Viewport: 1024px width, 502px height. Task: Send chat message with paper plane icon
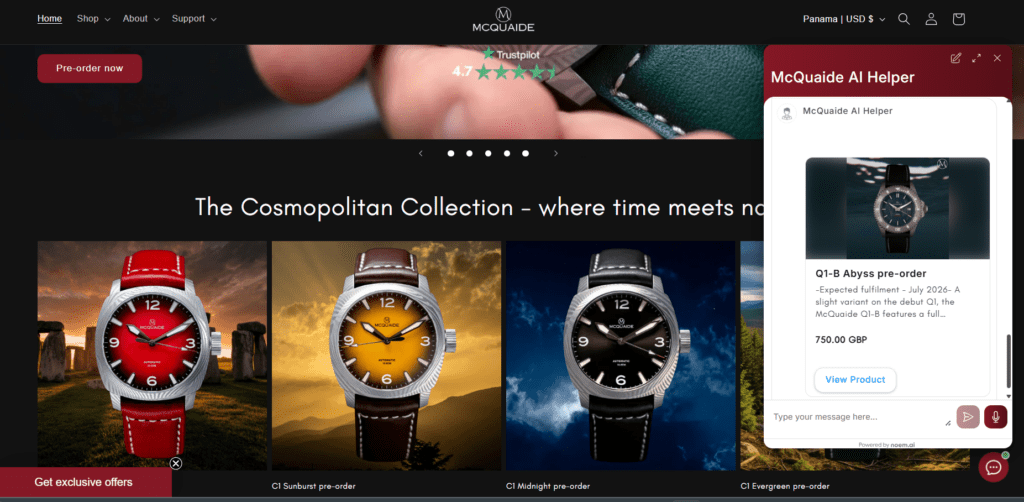[x=968, y=416]
